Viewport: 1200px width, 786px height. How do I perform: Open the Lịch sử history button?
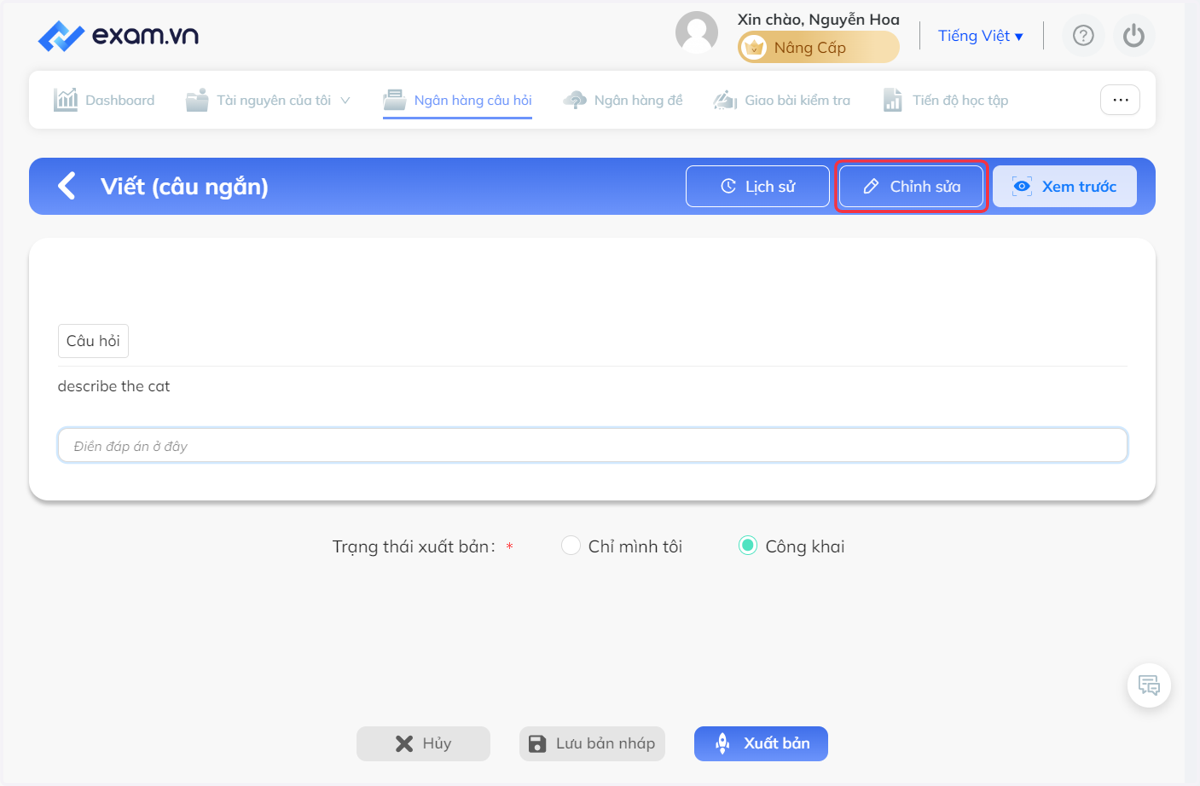(x=758, y=186)
